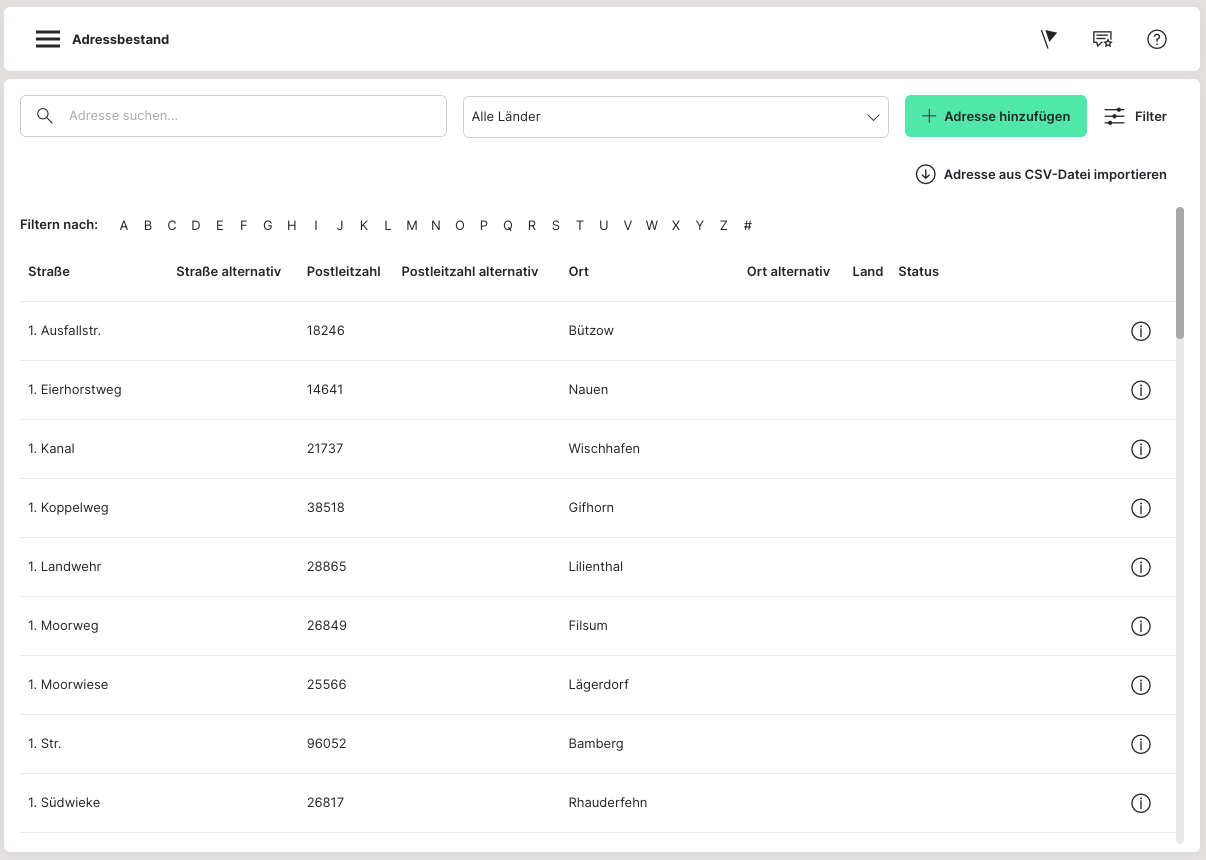Click the flag icon in header
The height and width of the screenshot is (860, 1206).
coord(1048,39)
